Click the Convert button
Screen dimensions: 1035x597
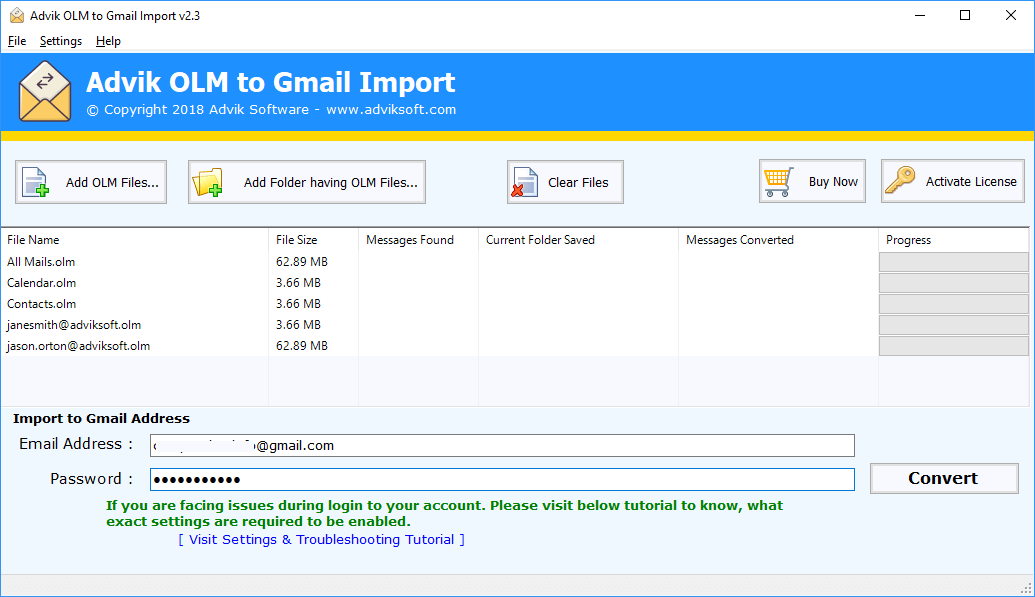[x=943, y=478]
